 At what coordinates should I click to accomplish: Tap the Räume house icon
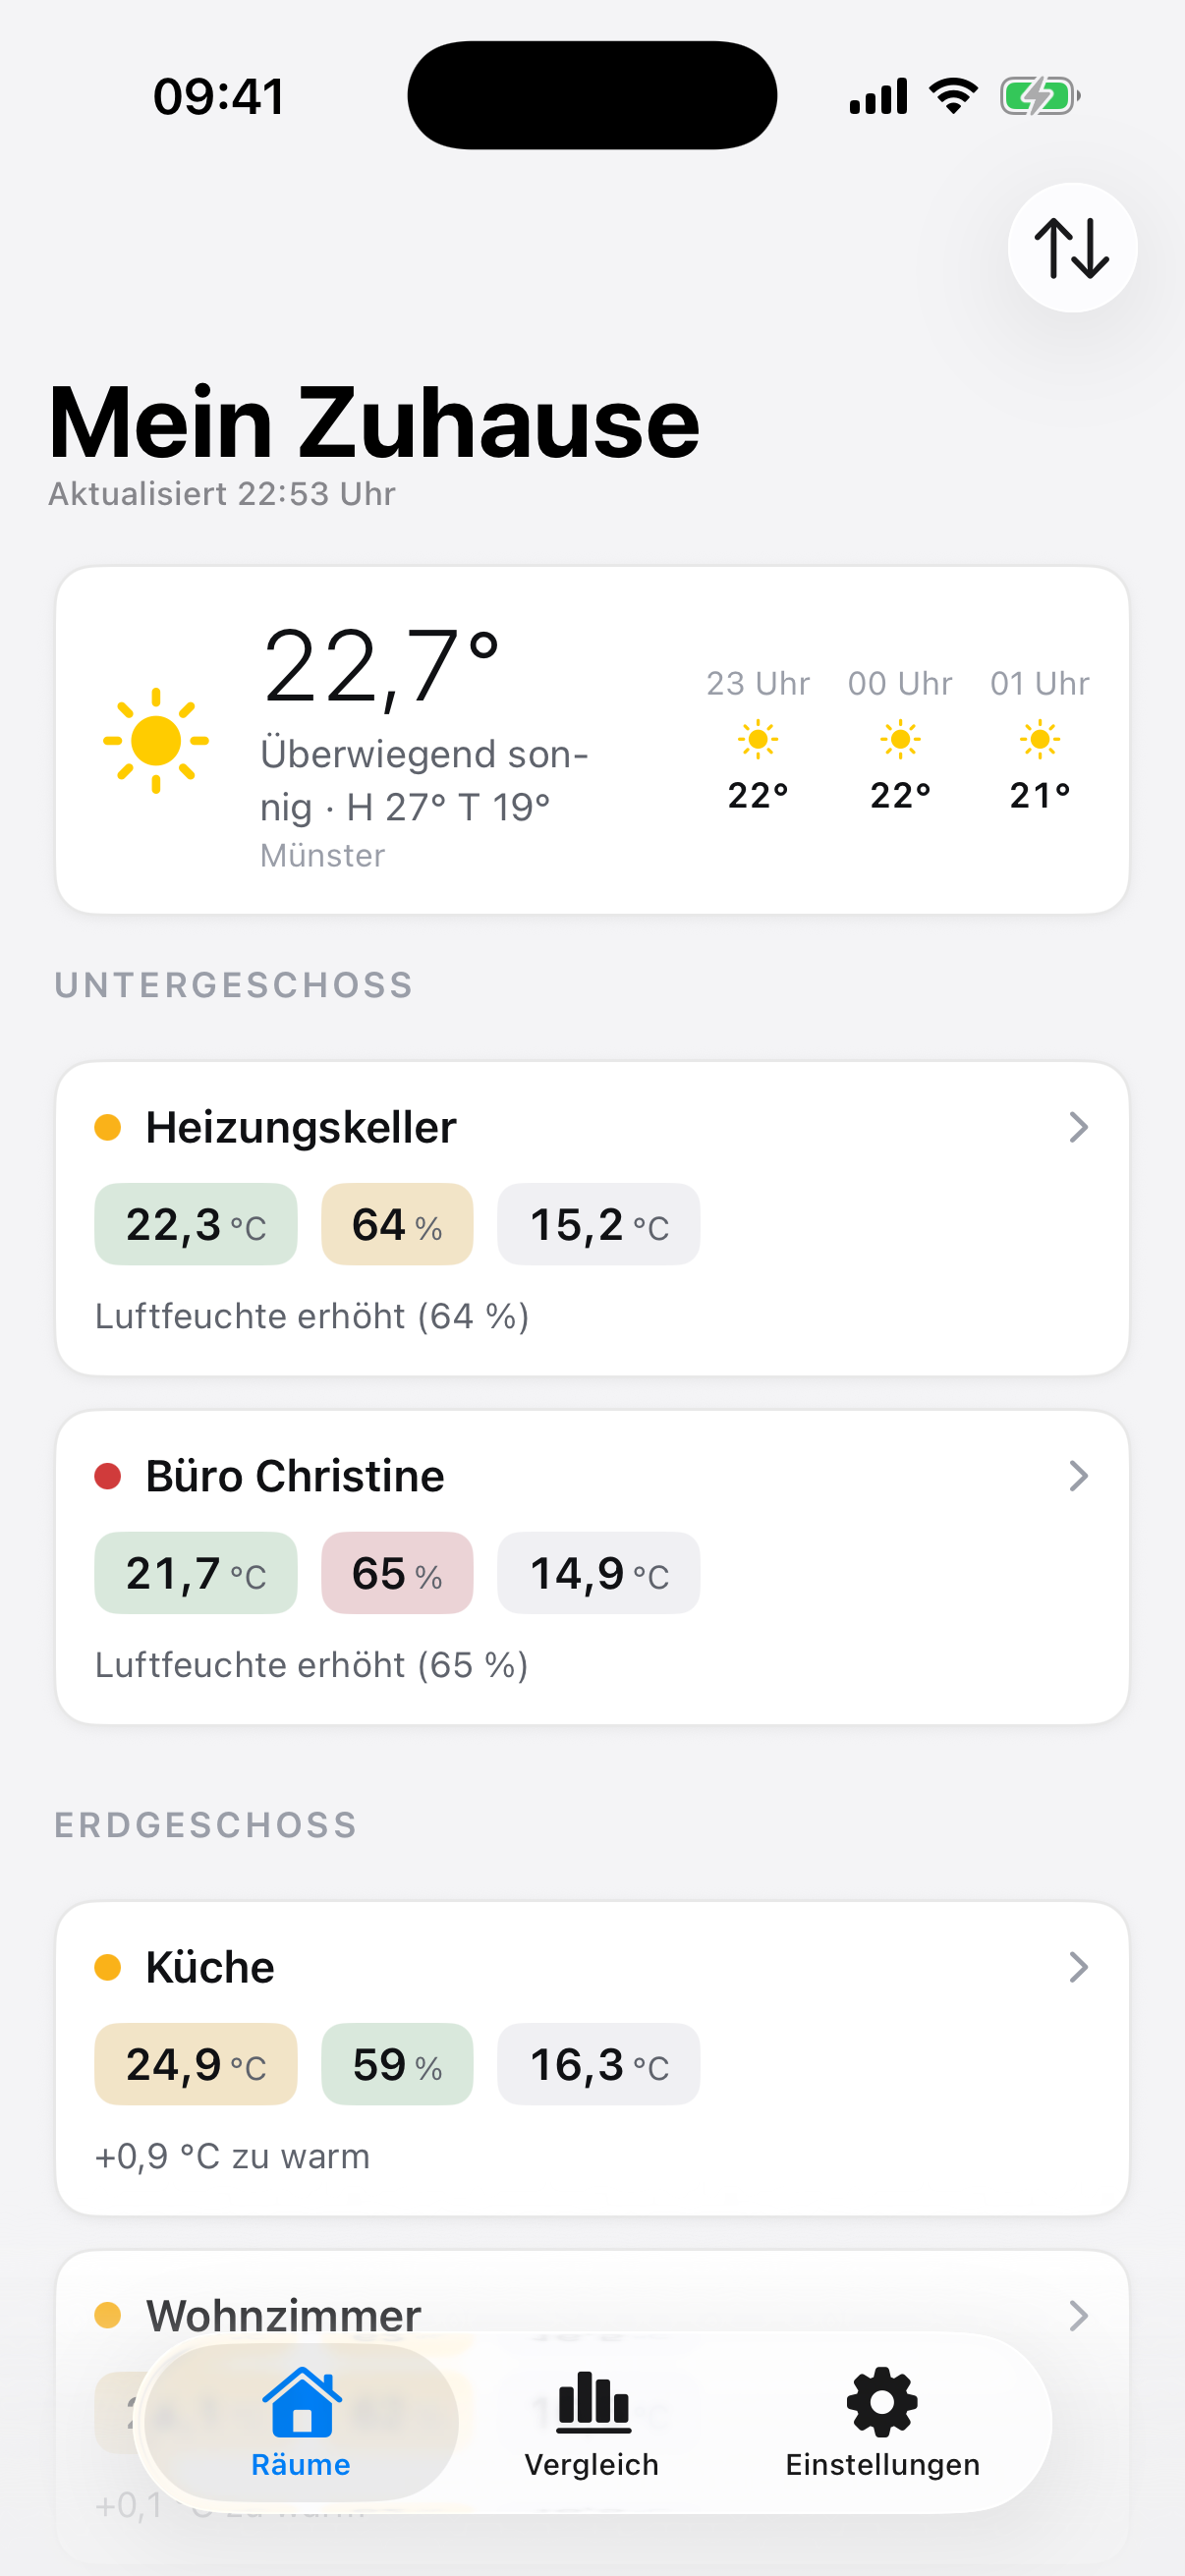click(301, 2401)
